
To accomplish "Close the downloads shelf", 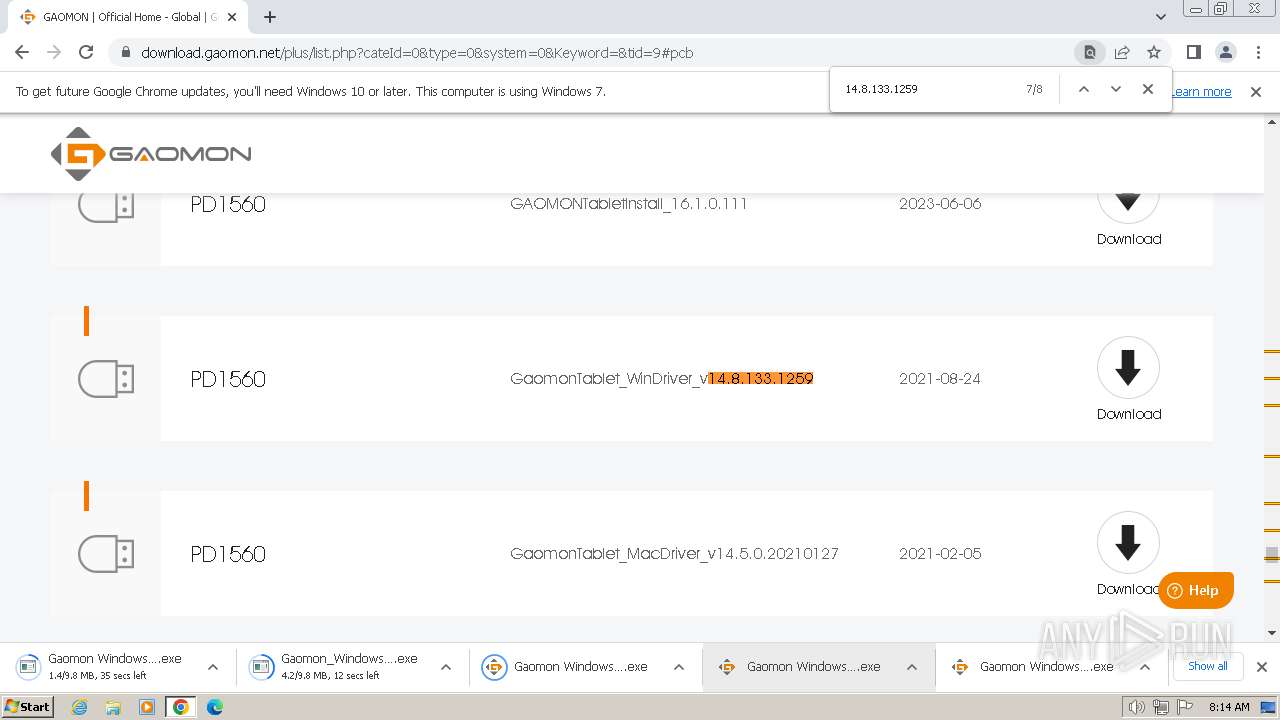I will [x=1261, y=667].
